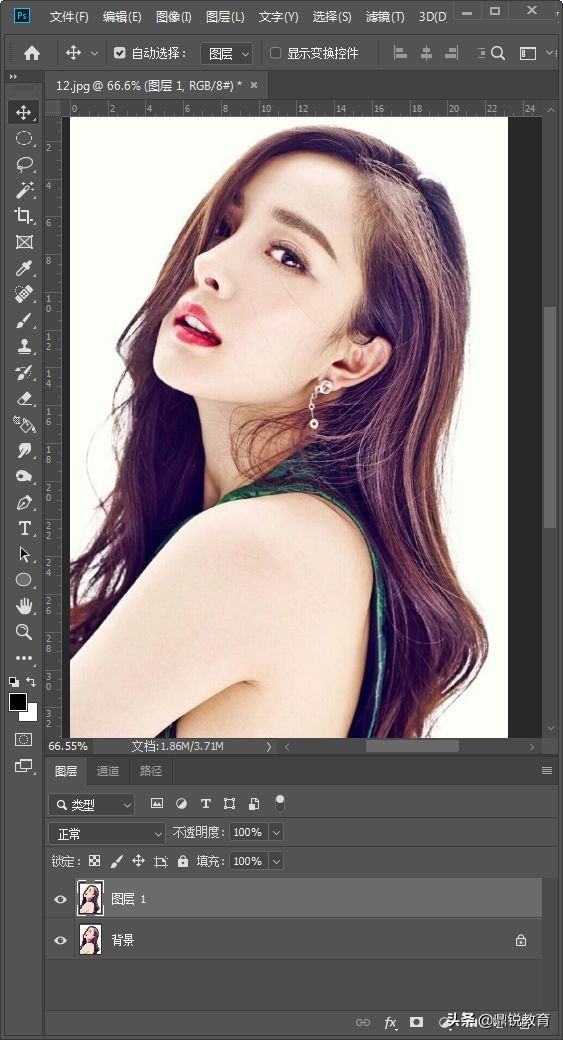Select the Horizontal Type tool
Screen dimensions: 563x1040
pyautogui.click(x=24, y=529)
